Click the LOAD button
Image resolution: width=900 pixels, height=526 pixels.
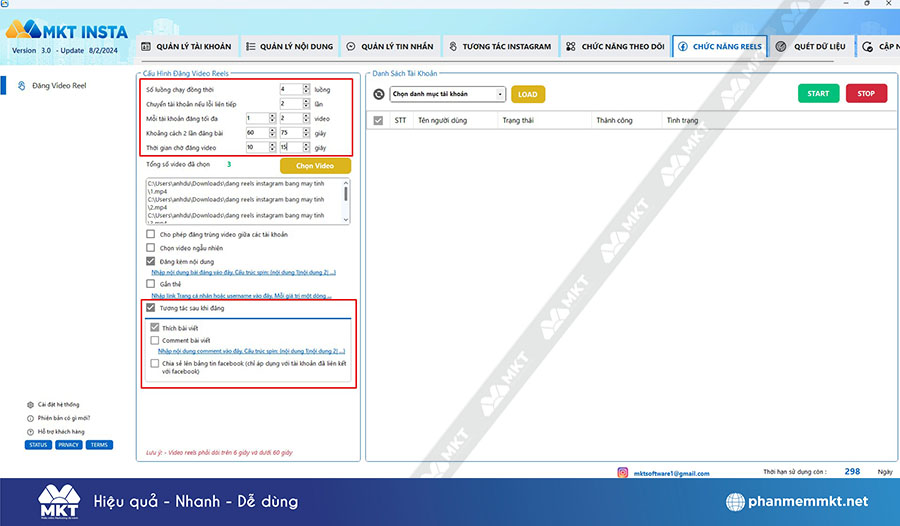pyautogui.click(x=527, y=95)
